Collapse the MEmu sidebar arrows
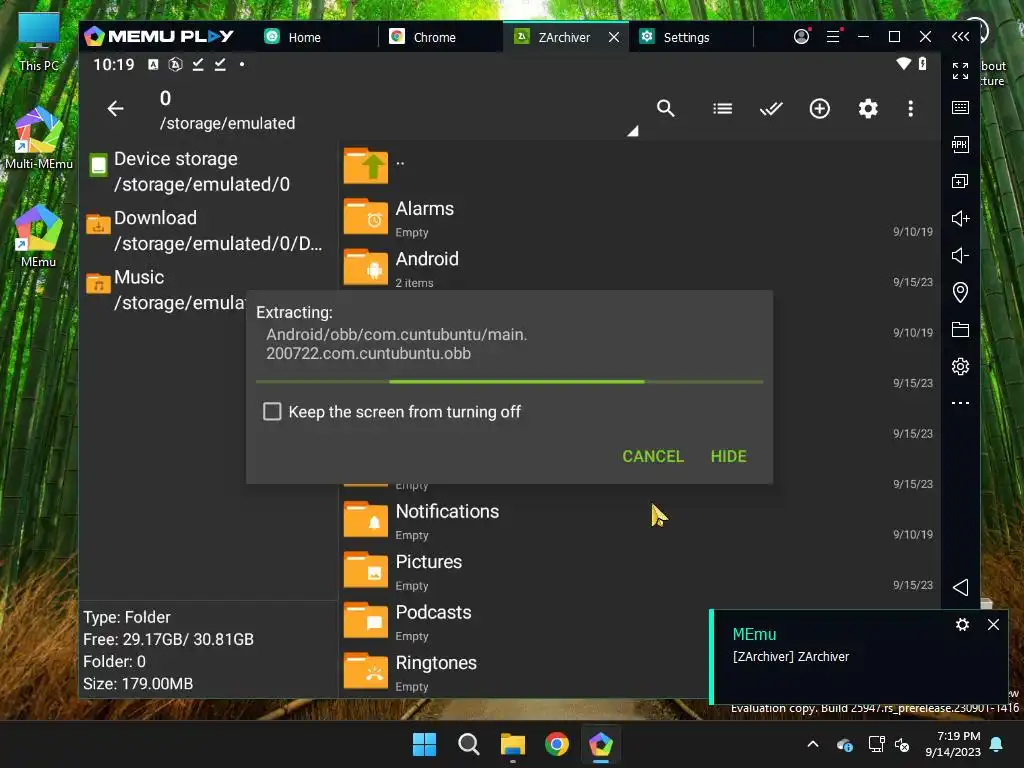The image size is (1024, 768). point(960,37)
